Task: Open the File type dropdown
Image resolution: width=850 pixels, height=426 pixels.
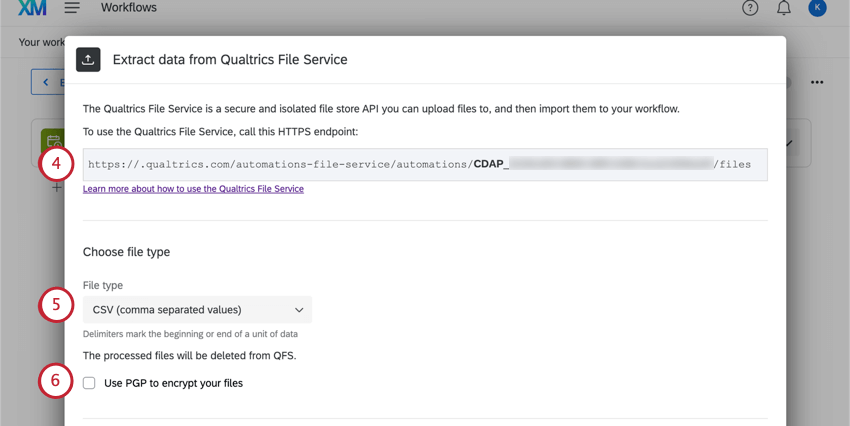Action: pos(197,310)
